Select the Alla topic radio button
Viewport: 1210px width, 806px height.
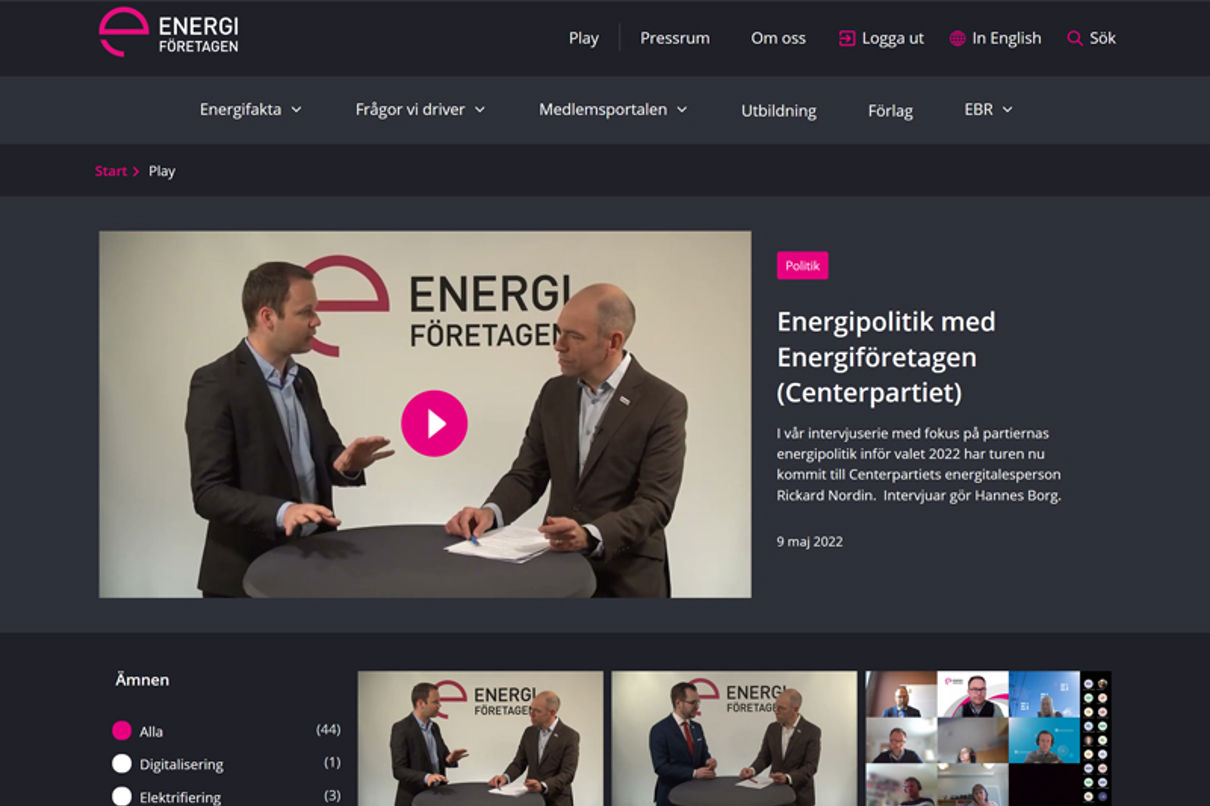122,731
